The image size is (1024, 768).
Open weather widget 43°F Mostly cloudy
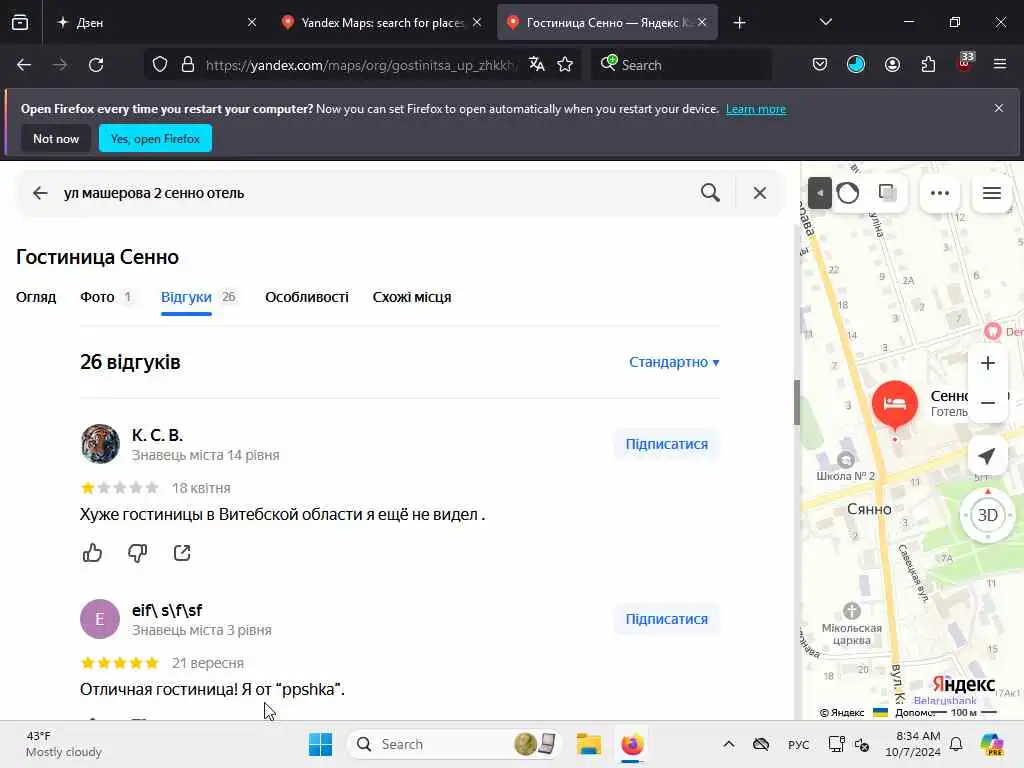(64, 744)
